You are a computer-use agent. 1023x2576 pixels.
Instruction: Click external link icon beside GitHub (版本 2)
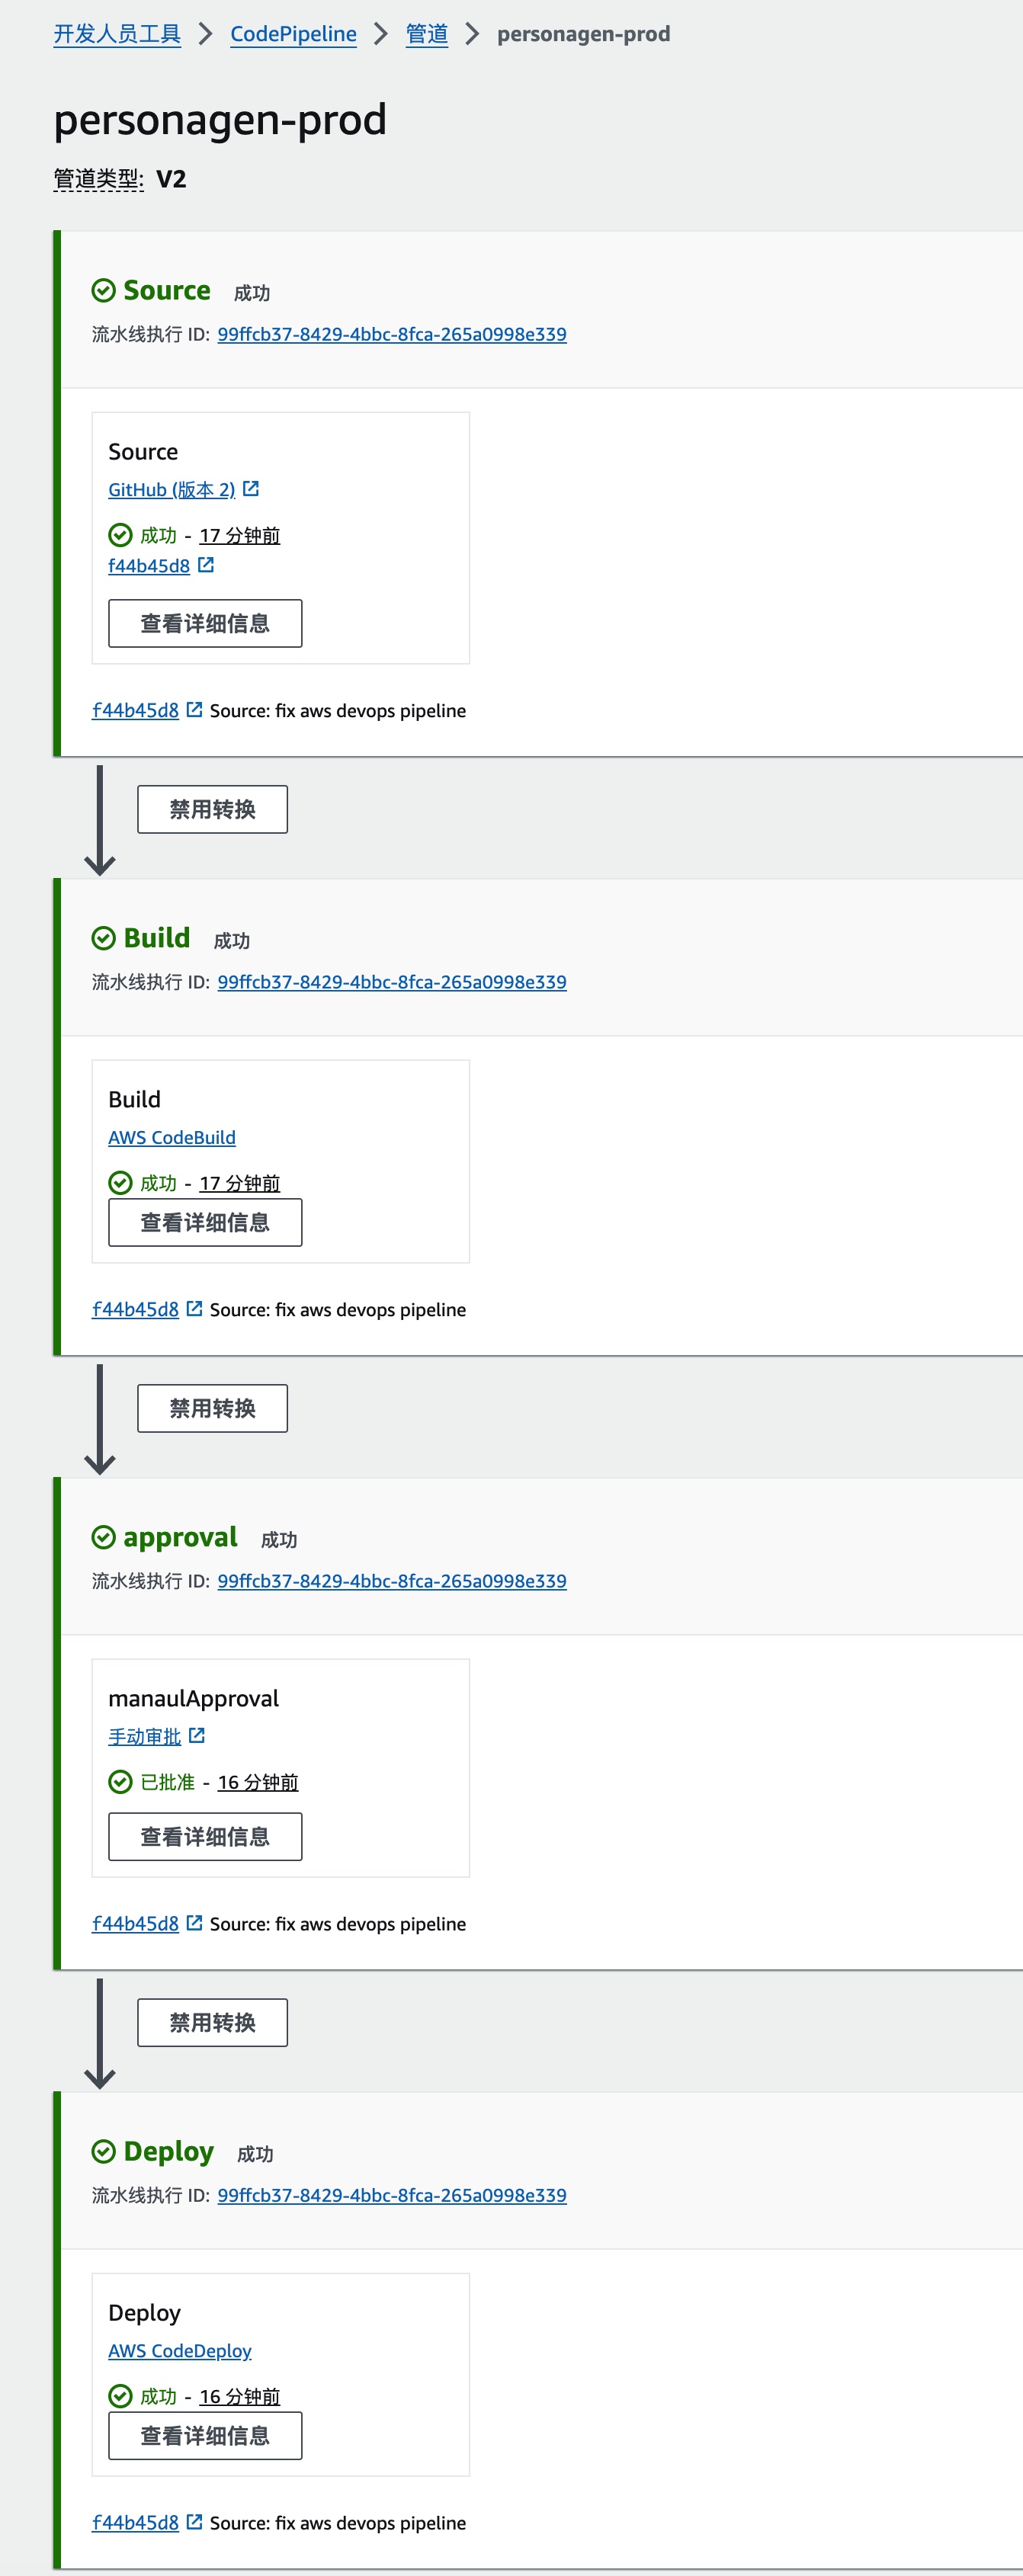coord(251,489)
